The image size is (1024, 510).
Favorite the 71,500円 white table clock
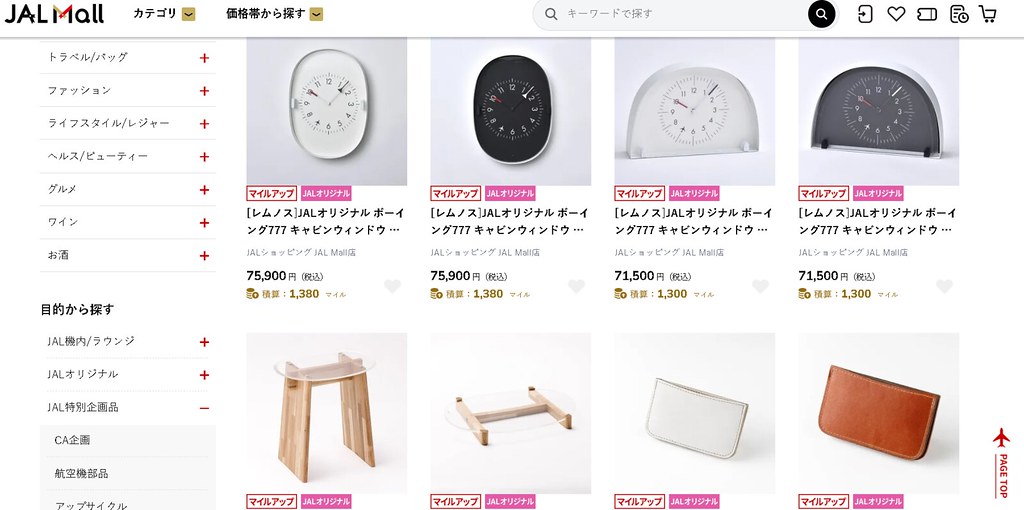click(760, 286)
